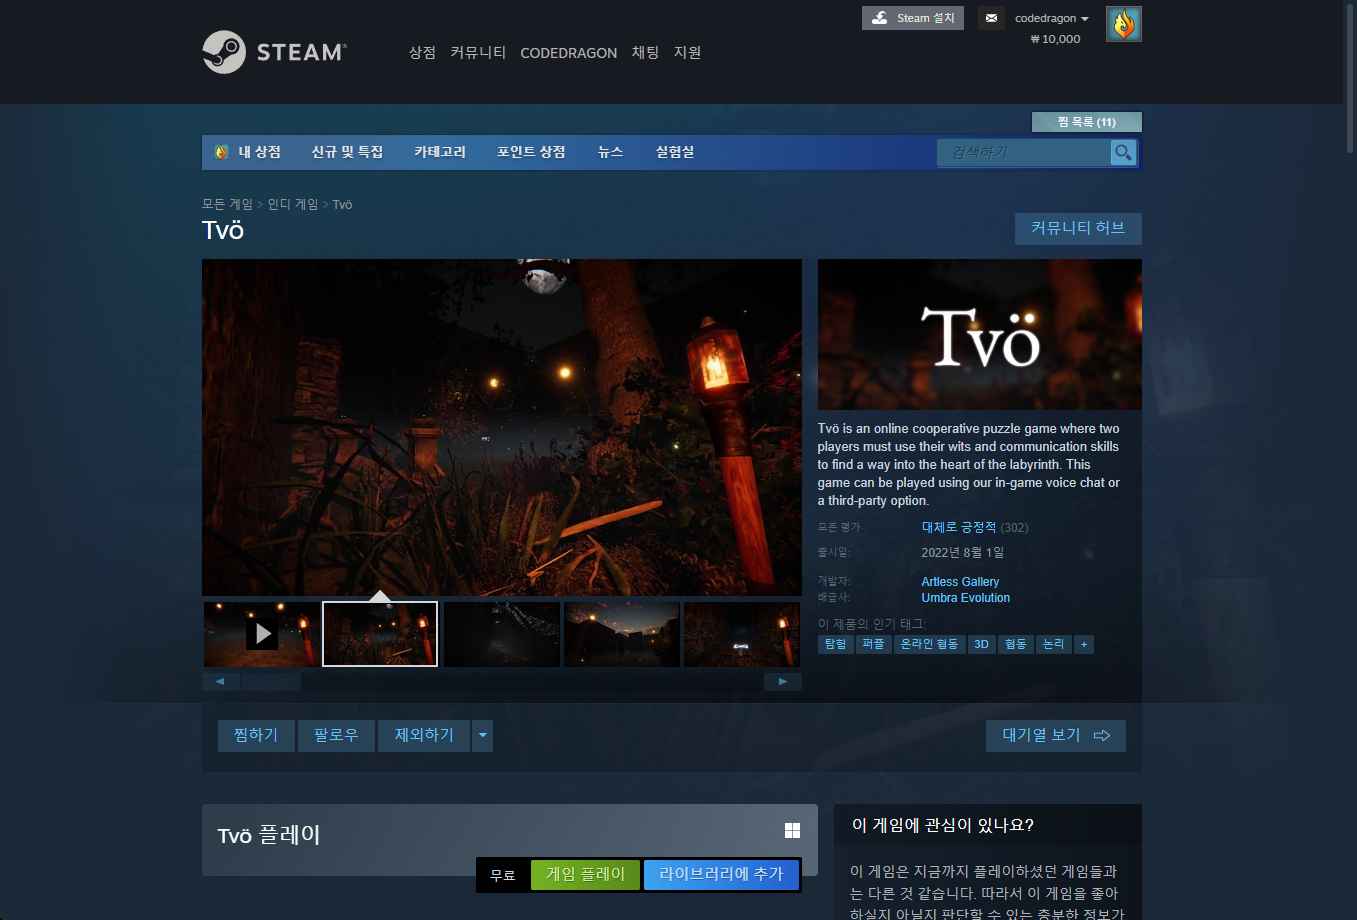1357x920 pixels.
Task: Open the envelope notifications icon
Action: [x=991, y=18]
